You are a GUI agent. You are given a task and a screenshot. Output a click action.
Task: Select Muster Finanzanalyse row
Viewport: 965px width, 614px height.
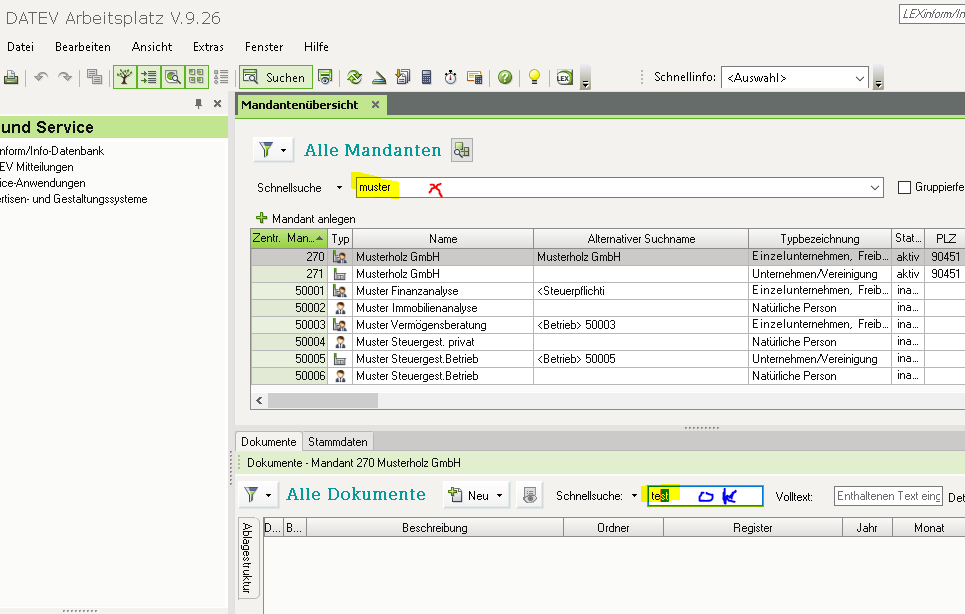coord(607,290)
